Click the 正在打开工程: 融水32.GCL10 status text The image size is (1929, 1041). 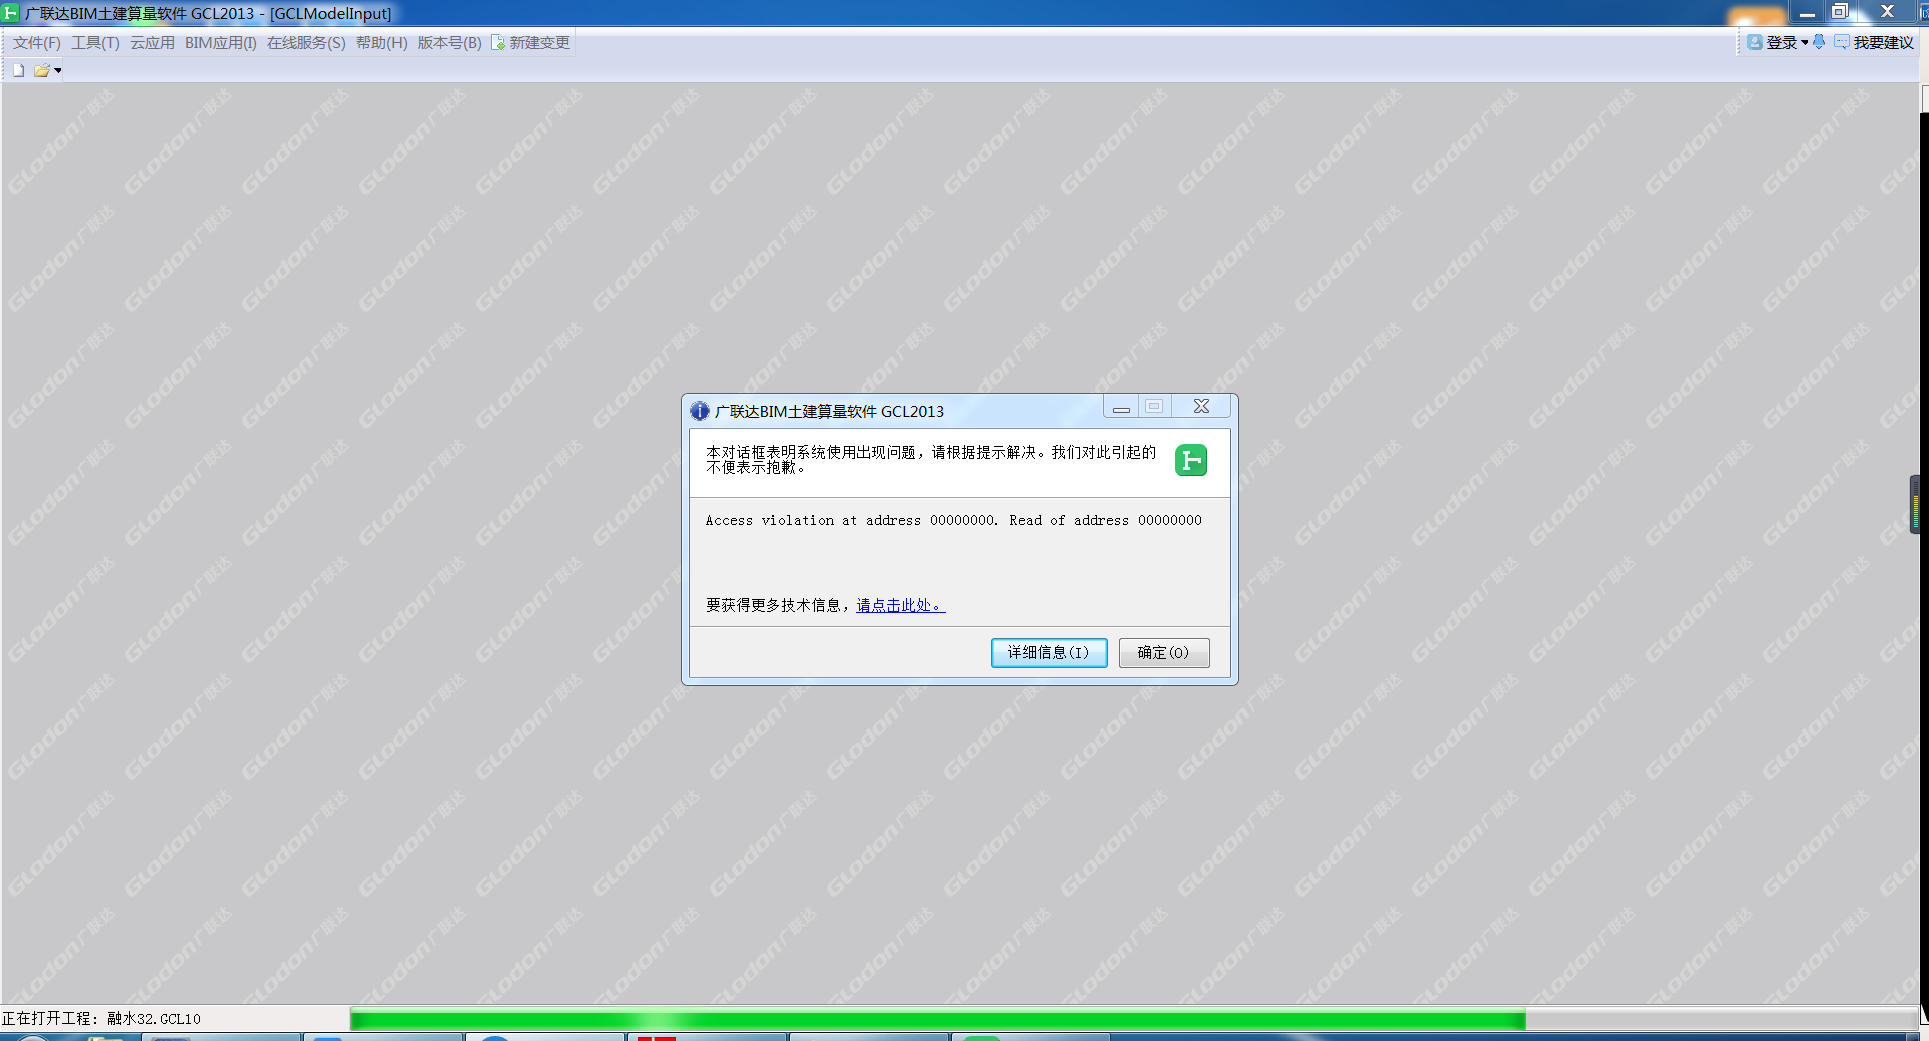(x=101, y=1019)
